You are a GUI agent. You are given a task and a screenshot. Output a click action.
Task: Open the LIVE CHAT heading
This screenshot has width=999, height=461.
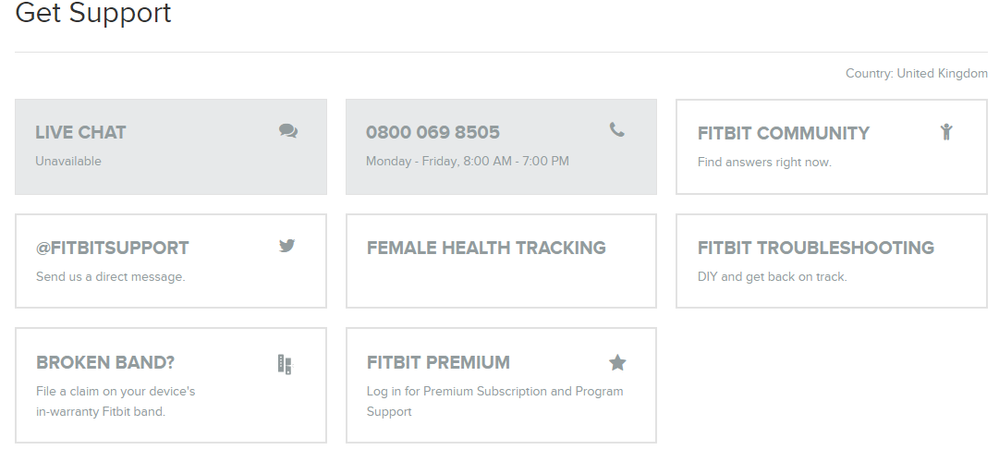point(81,132)
